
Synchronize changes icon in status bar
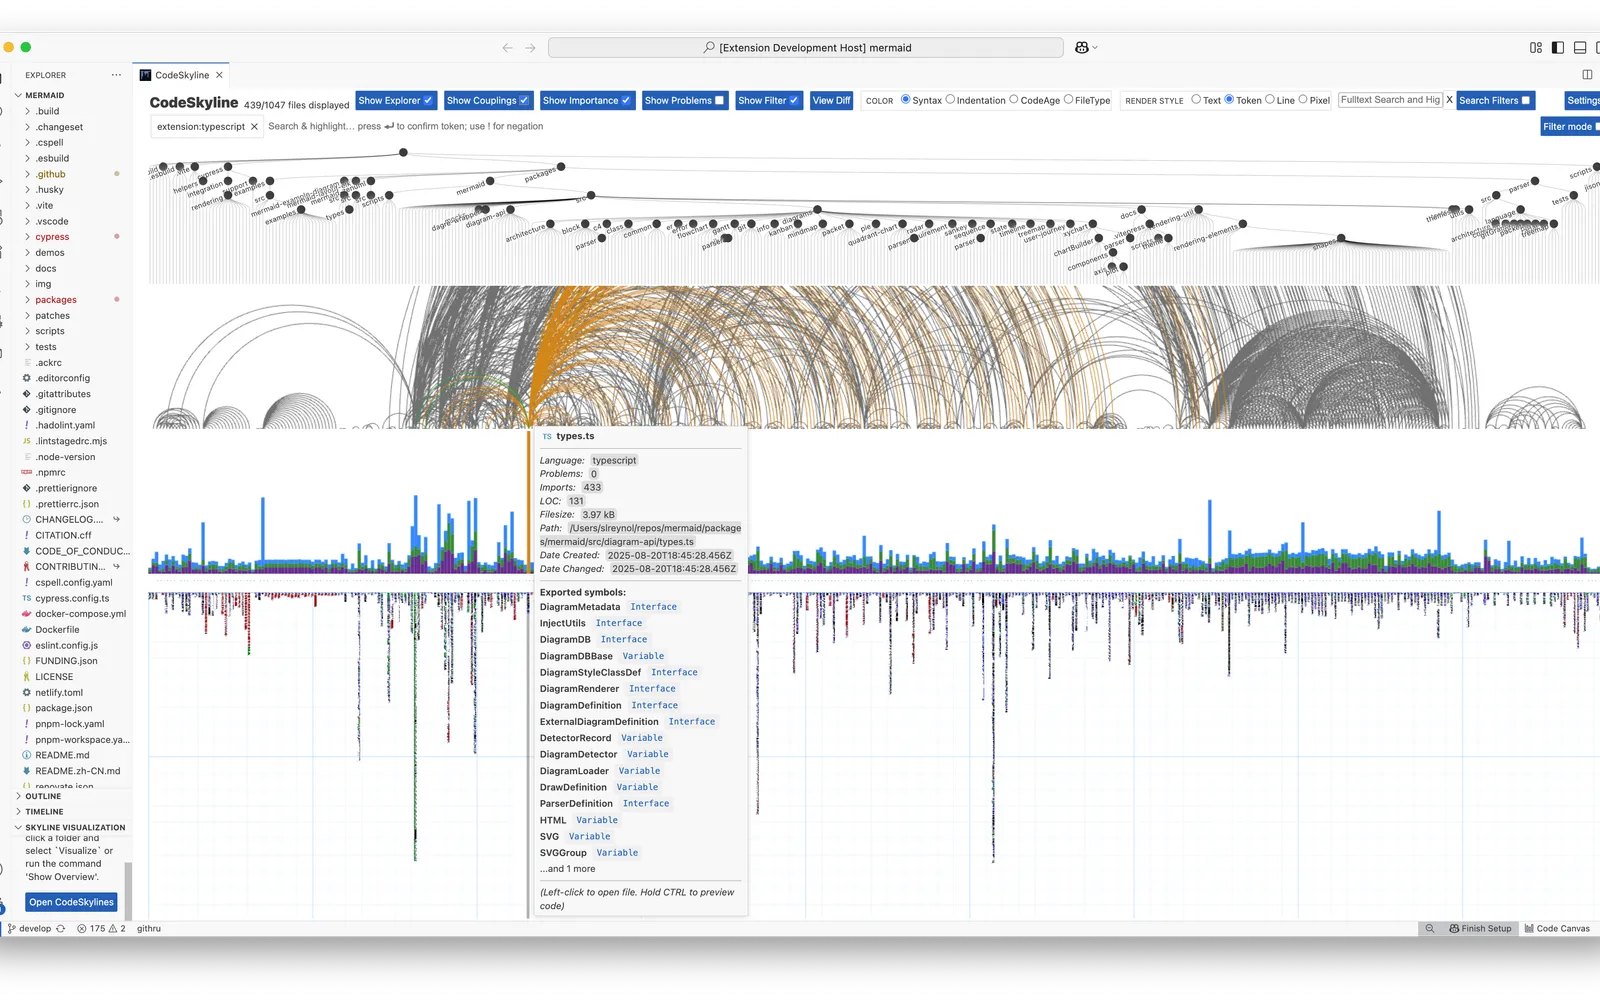pos(61,928)
